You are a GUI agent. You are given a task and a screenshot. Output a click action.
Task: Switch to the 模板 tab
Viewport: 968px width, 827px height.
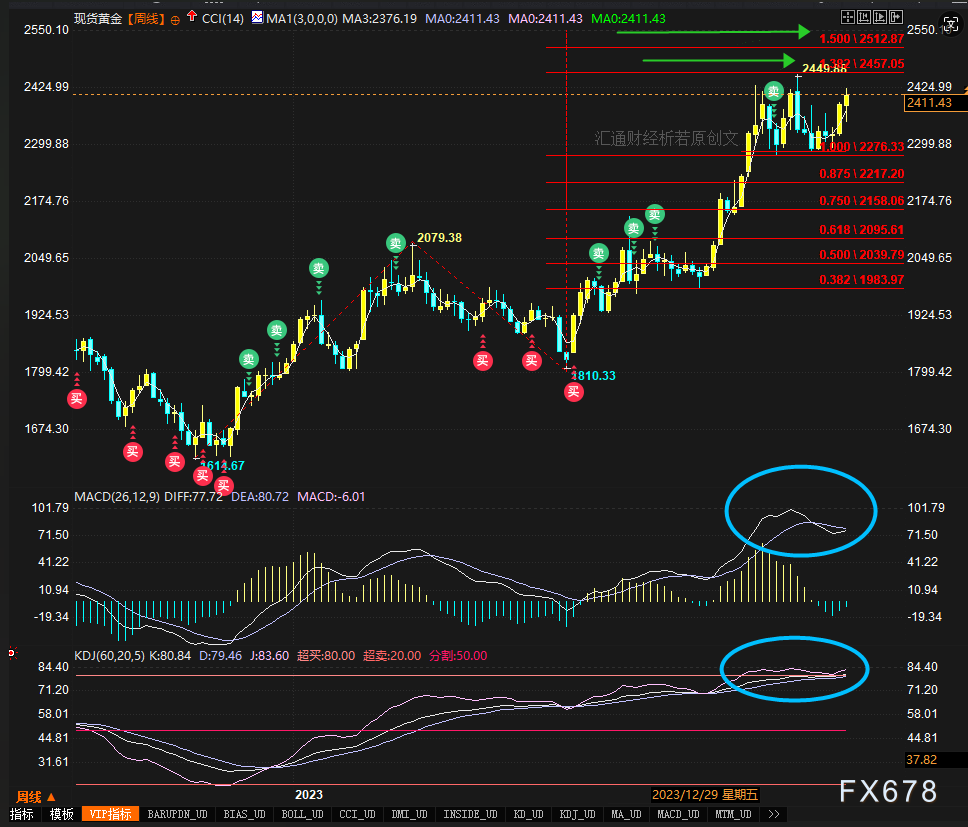[62, 814]
